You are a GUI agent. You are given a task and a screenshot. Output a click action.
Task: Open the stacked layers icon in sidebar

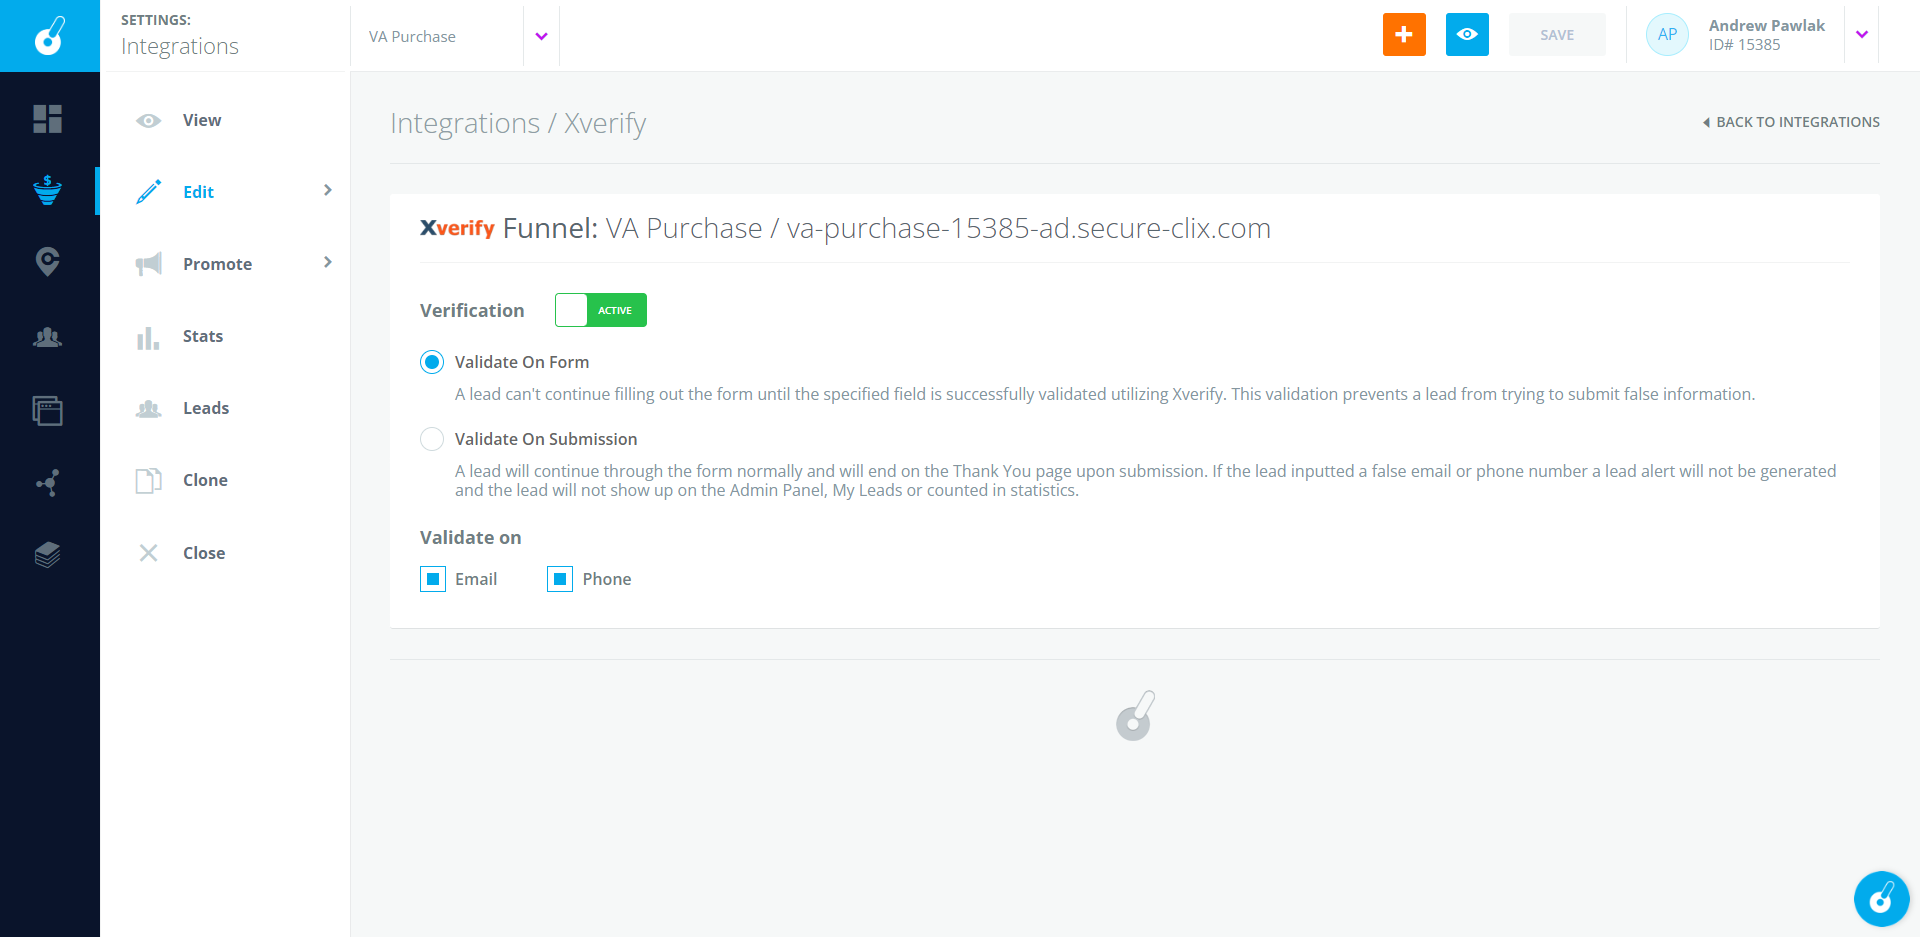coord(47,554)
